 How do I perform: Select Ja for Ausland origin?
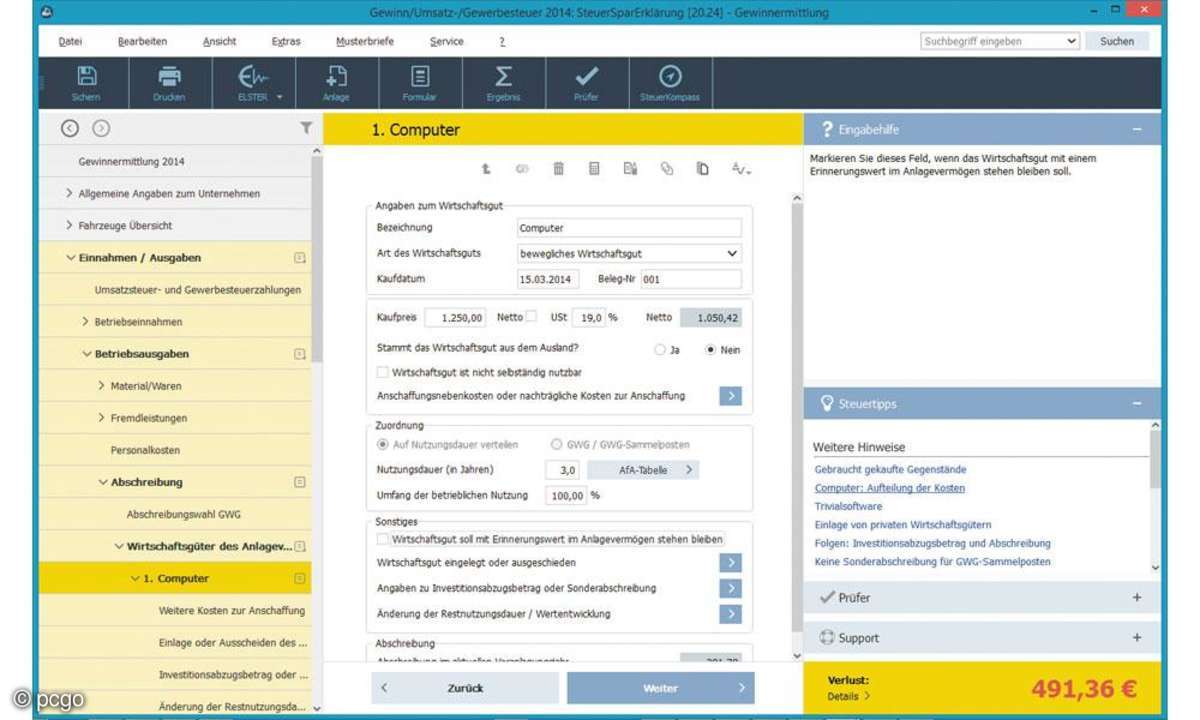coord(660,350)
